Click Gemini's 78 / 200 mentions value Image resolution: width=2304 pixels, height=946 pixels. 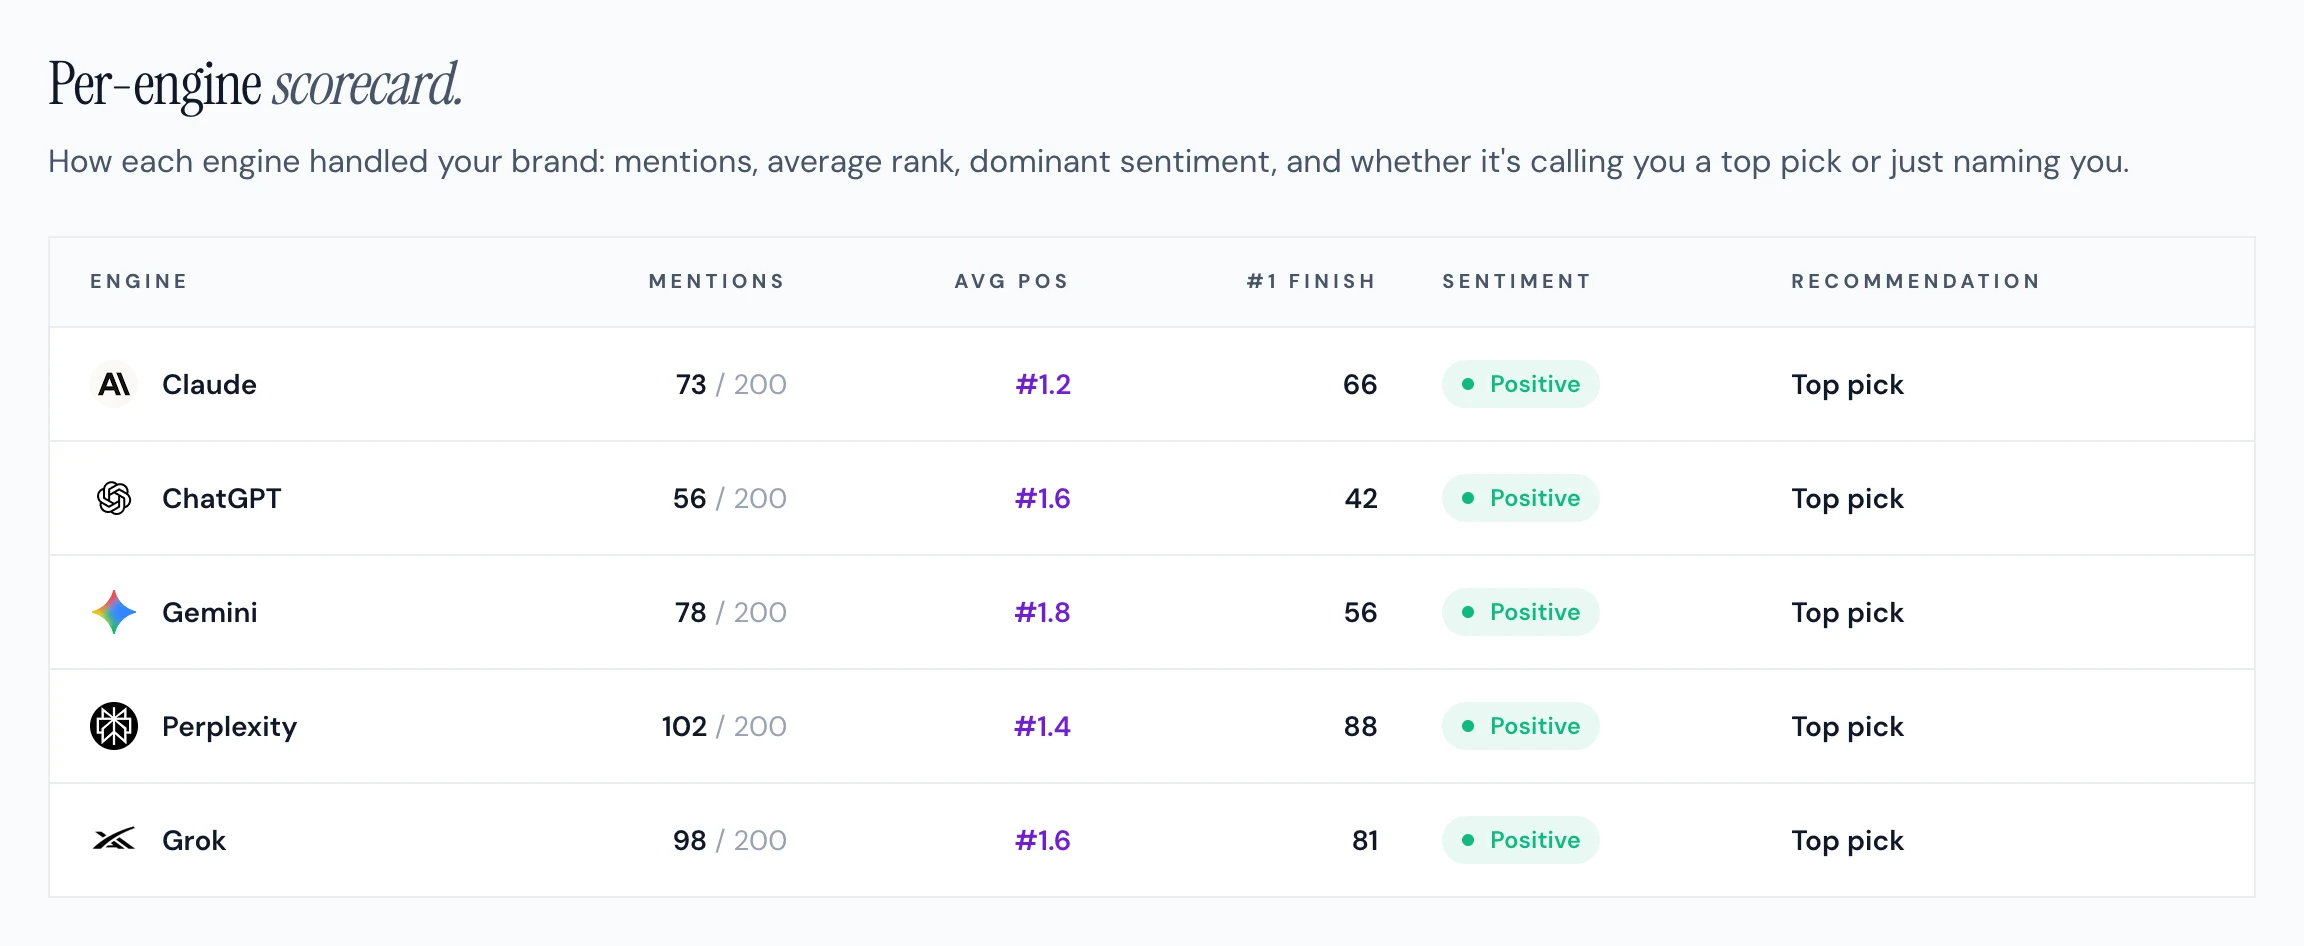point(731,612)
